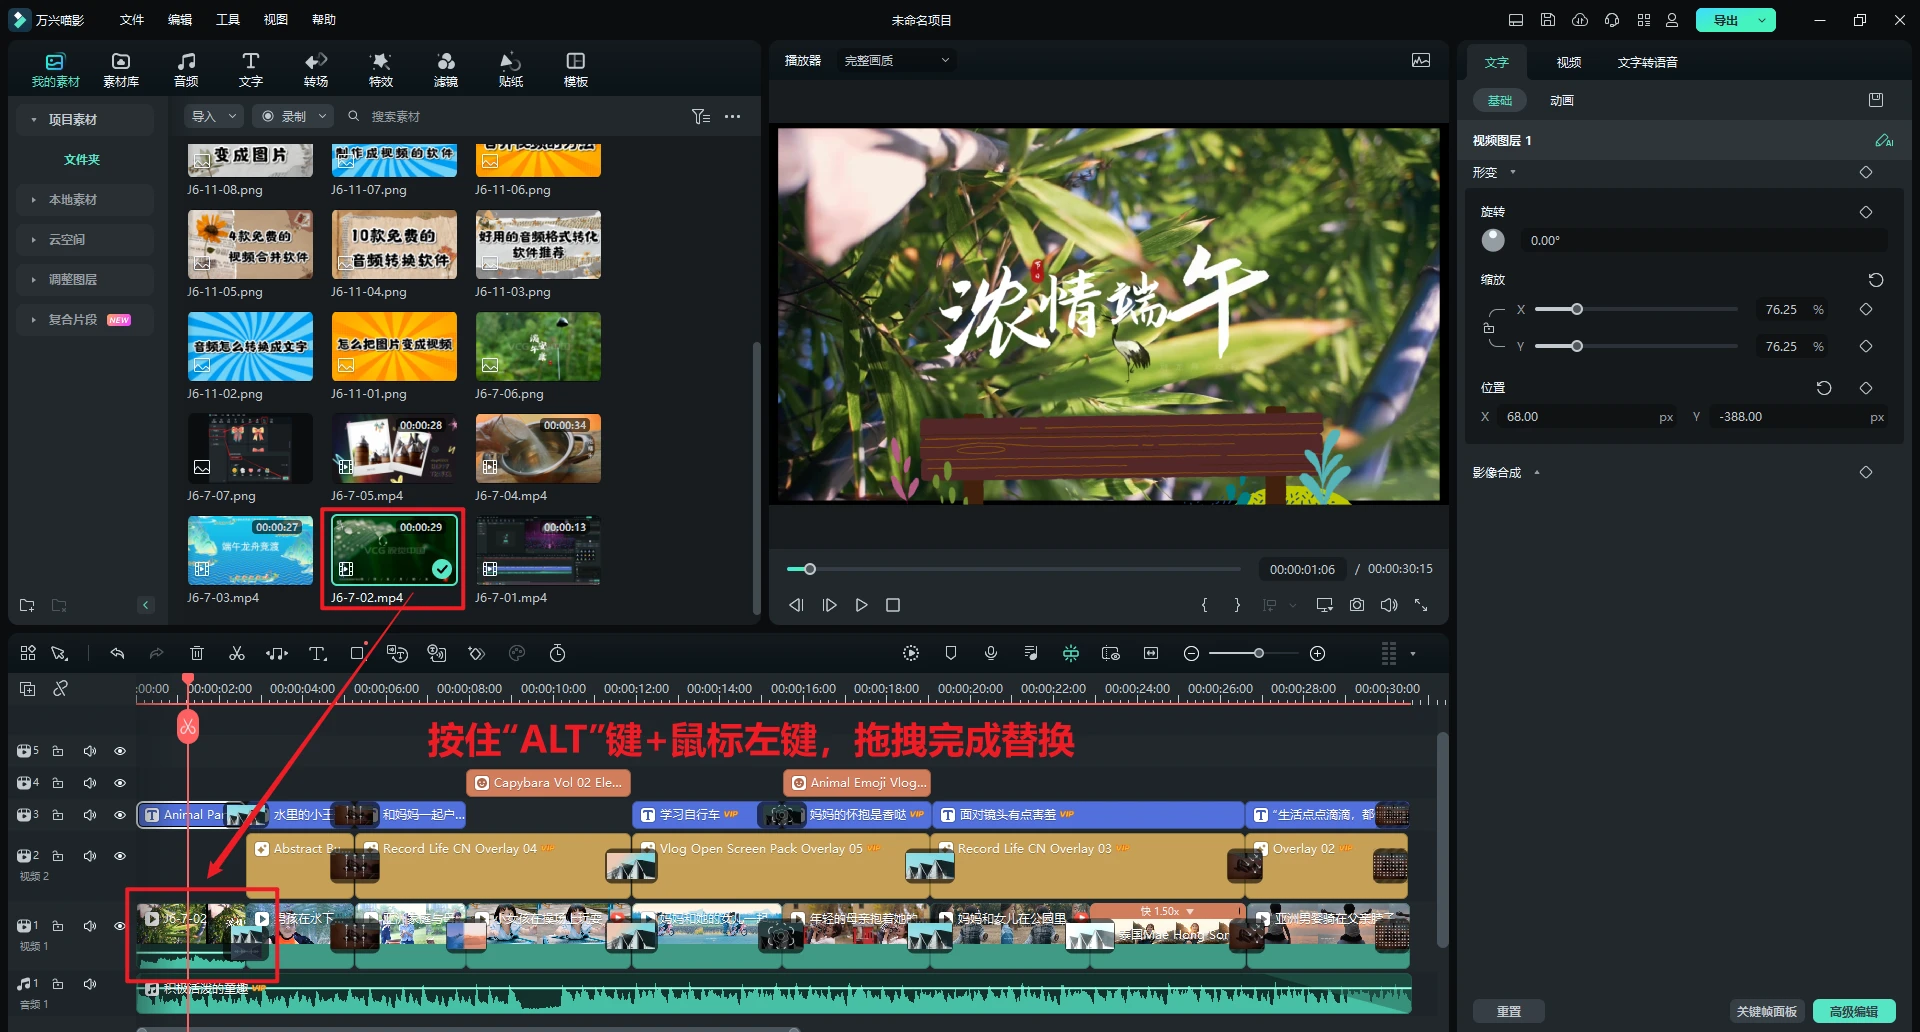This screenshot has height=1032, width=1920.
Task: Open the 模板 templates tab
Action: click(576, 69)
